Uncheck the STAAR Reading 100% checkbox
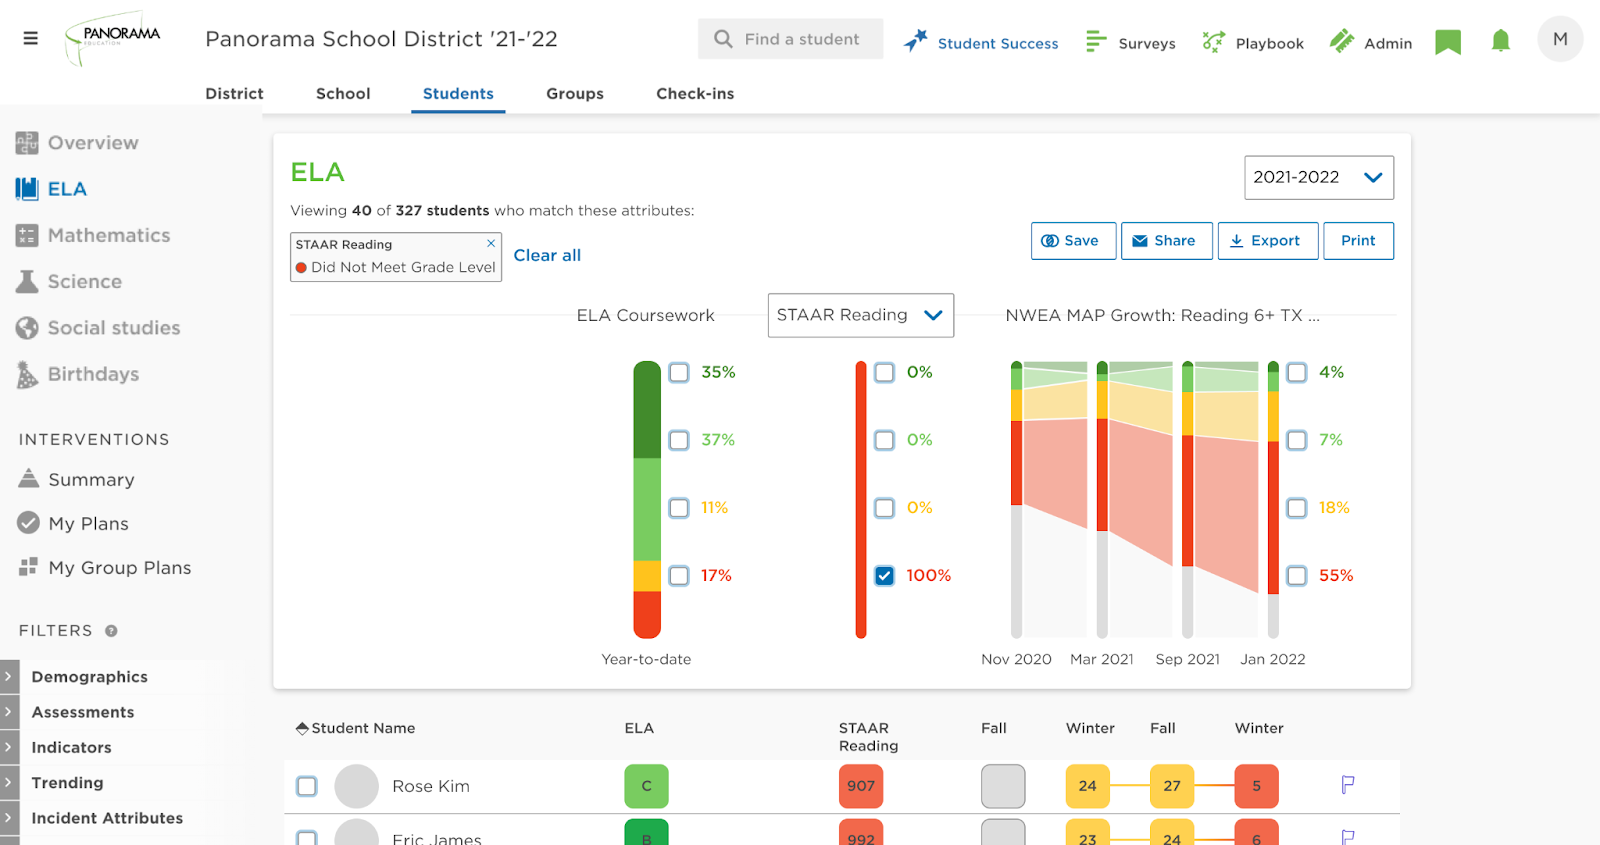The height and width of the screenshot is (845, 1600). 885,576
